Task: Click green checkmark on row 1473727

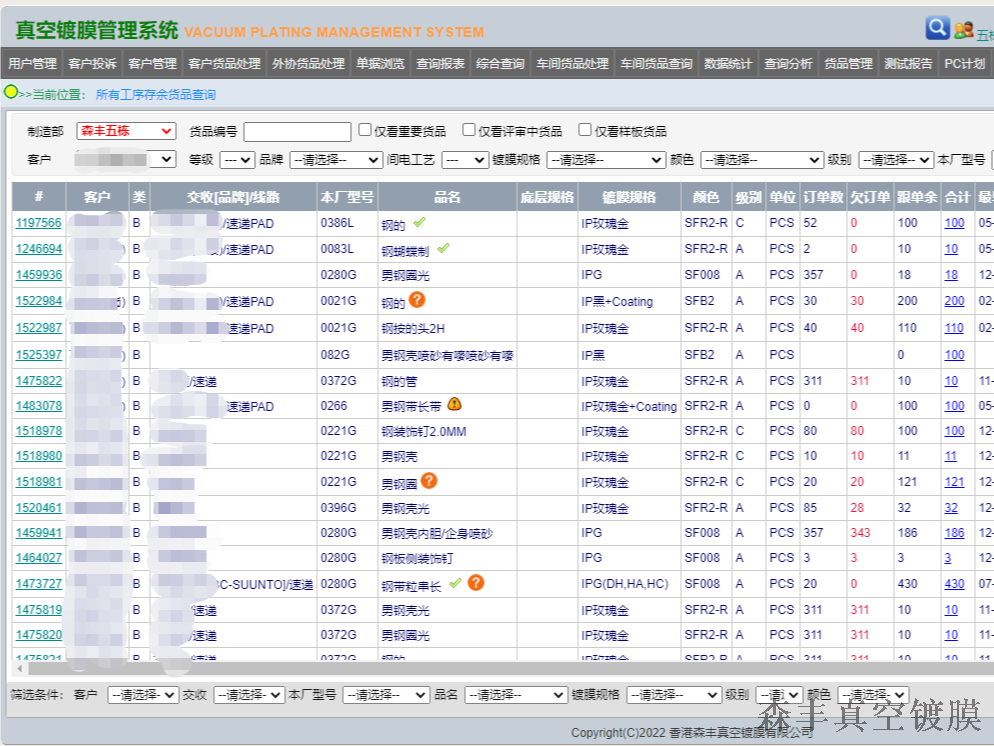Action: point(455,582)
